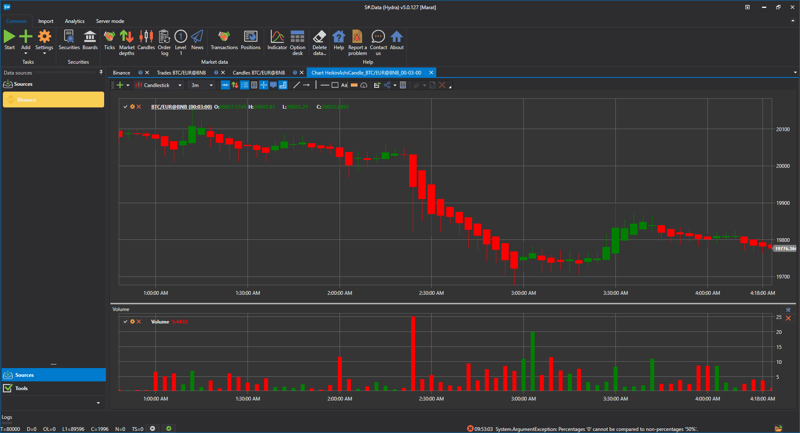Open the Candles market data icon
Image resolution: width=800 pixels, height=433 pixels.
coord(146,39)
